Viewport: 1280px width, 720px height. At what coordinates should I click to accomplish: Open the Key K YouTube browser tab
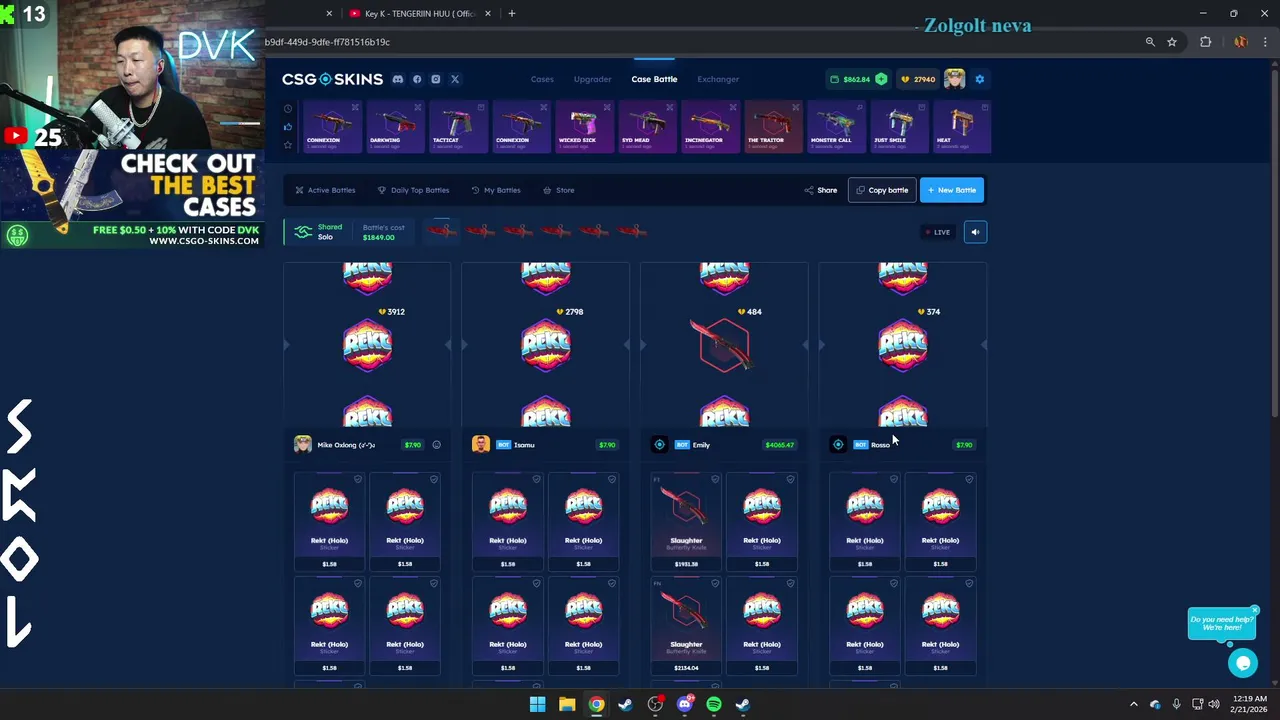coord(418,14)
